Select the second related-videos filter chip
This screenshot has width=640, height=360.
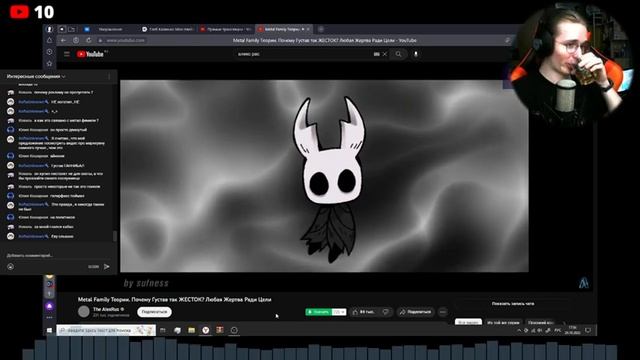pos(503,322)
